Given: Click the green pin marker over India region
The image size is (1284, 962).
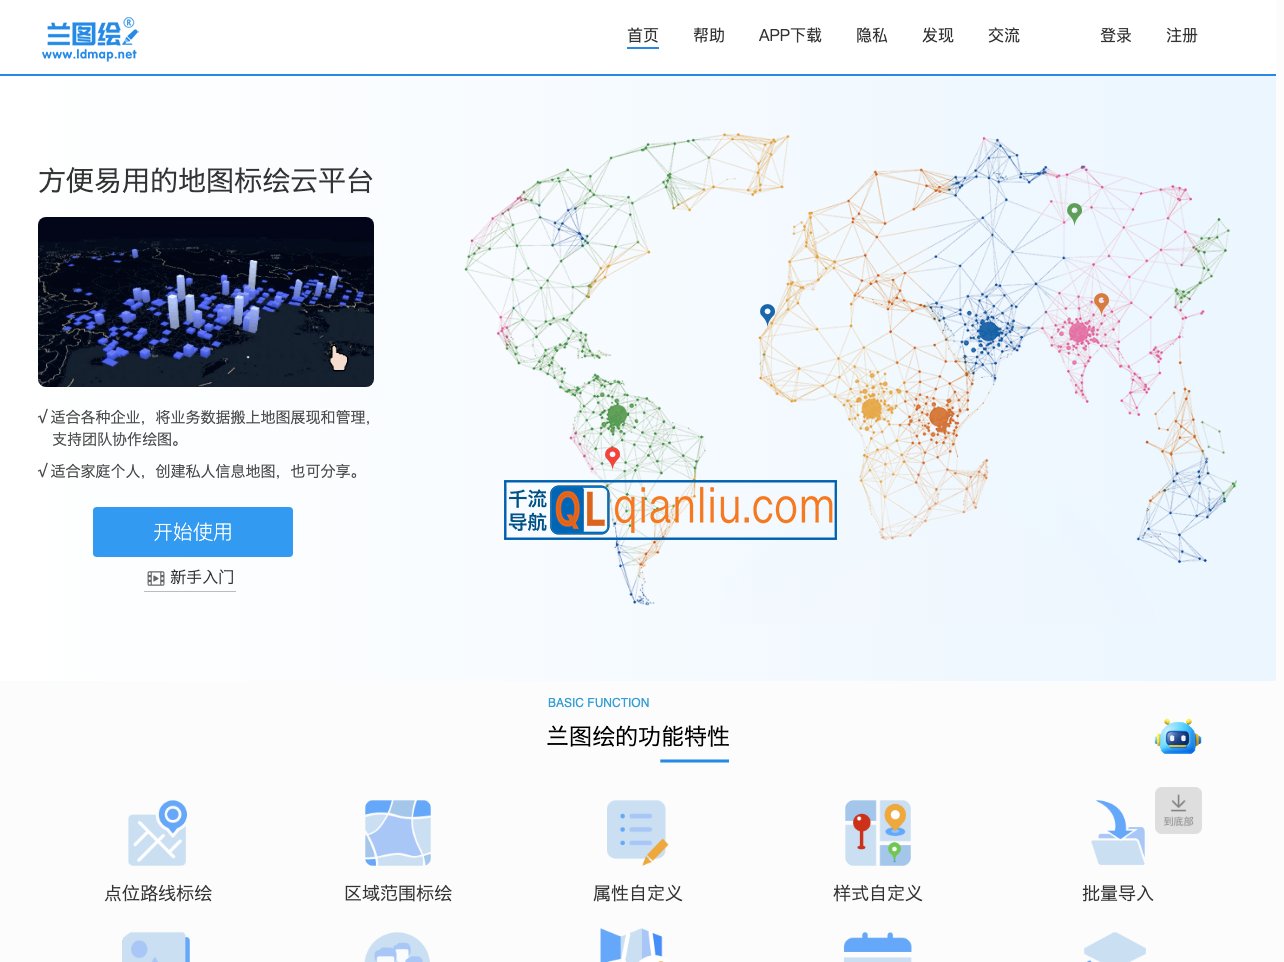Looking at the screenshot, I should pos(1076,212).
